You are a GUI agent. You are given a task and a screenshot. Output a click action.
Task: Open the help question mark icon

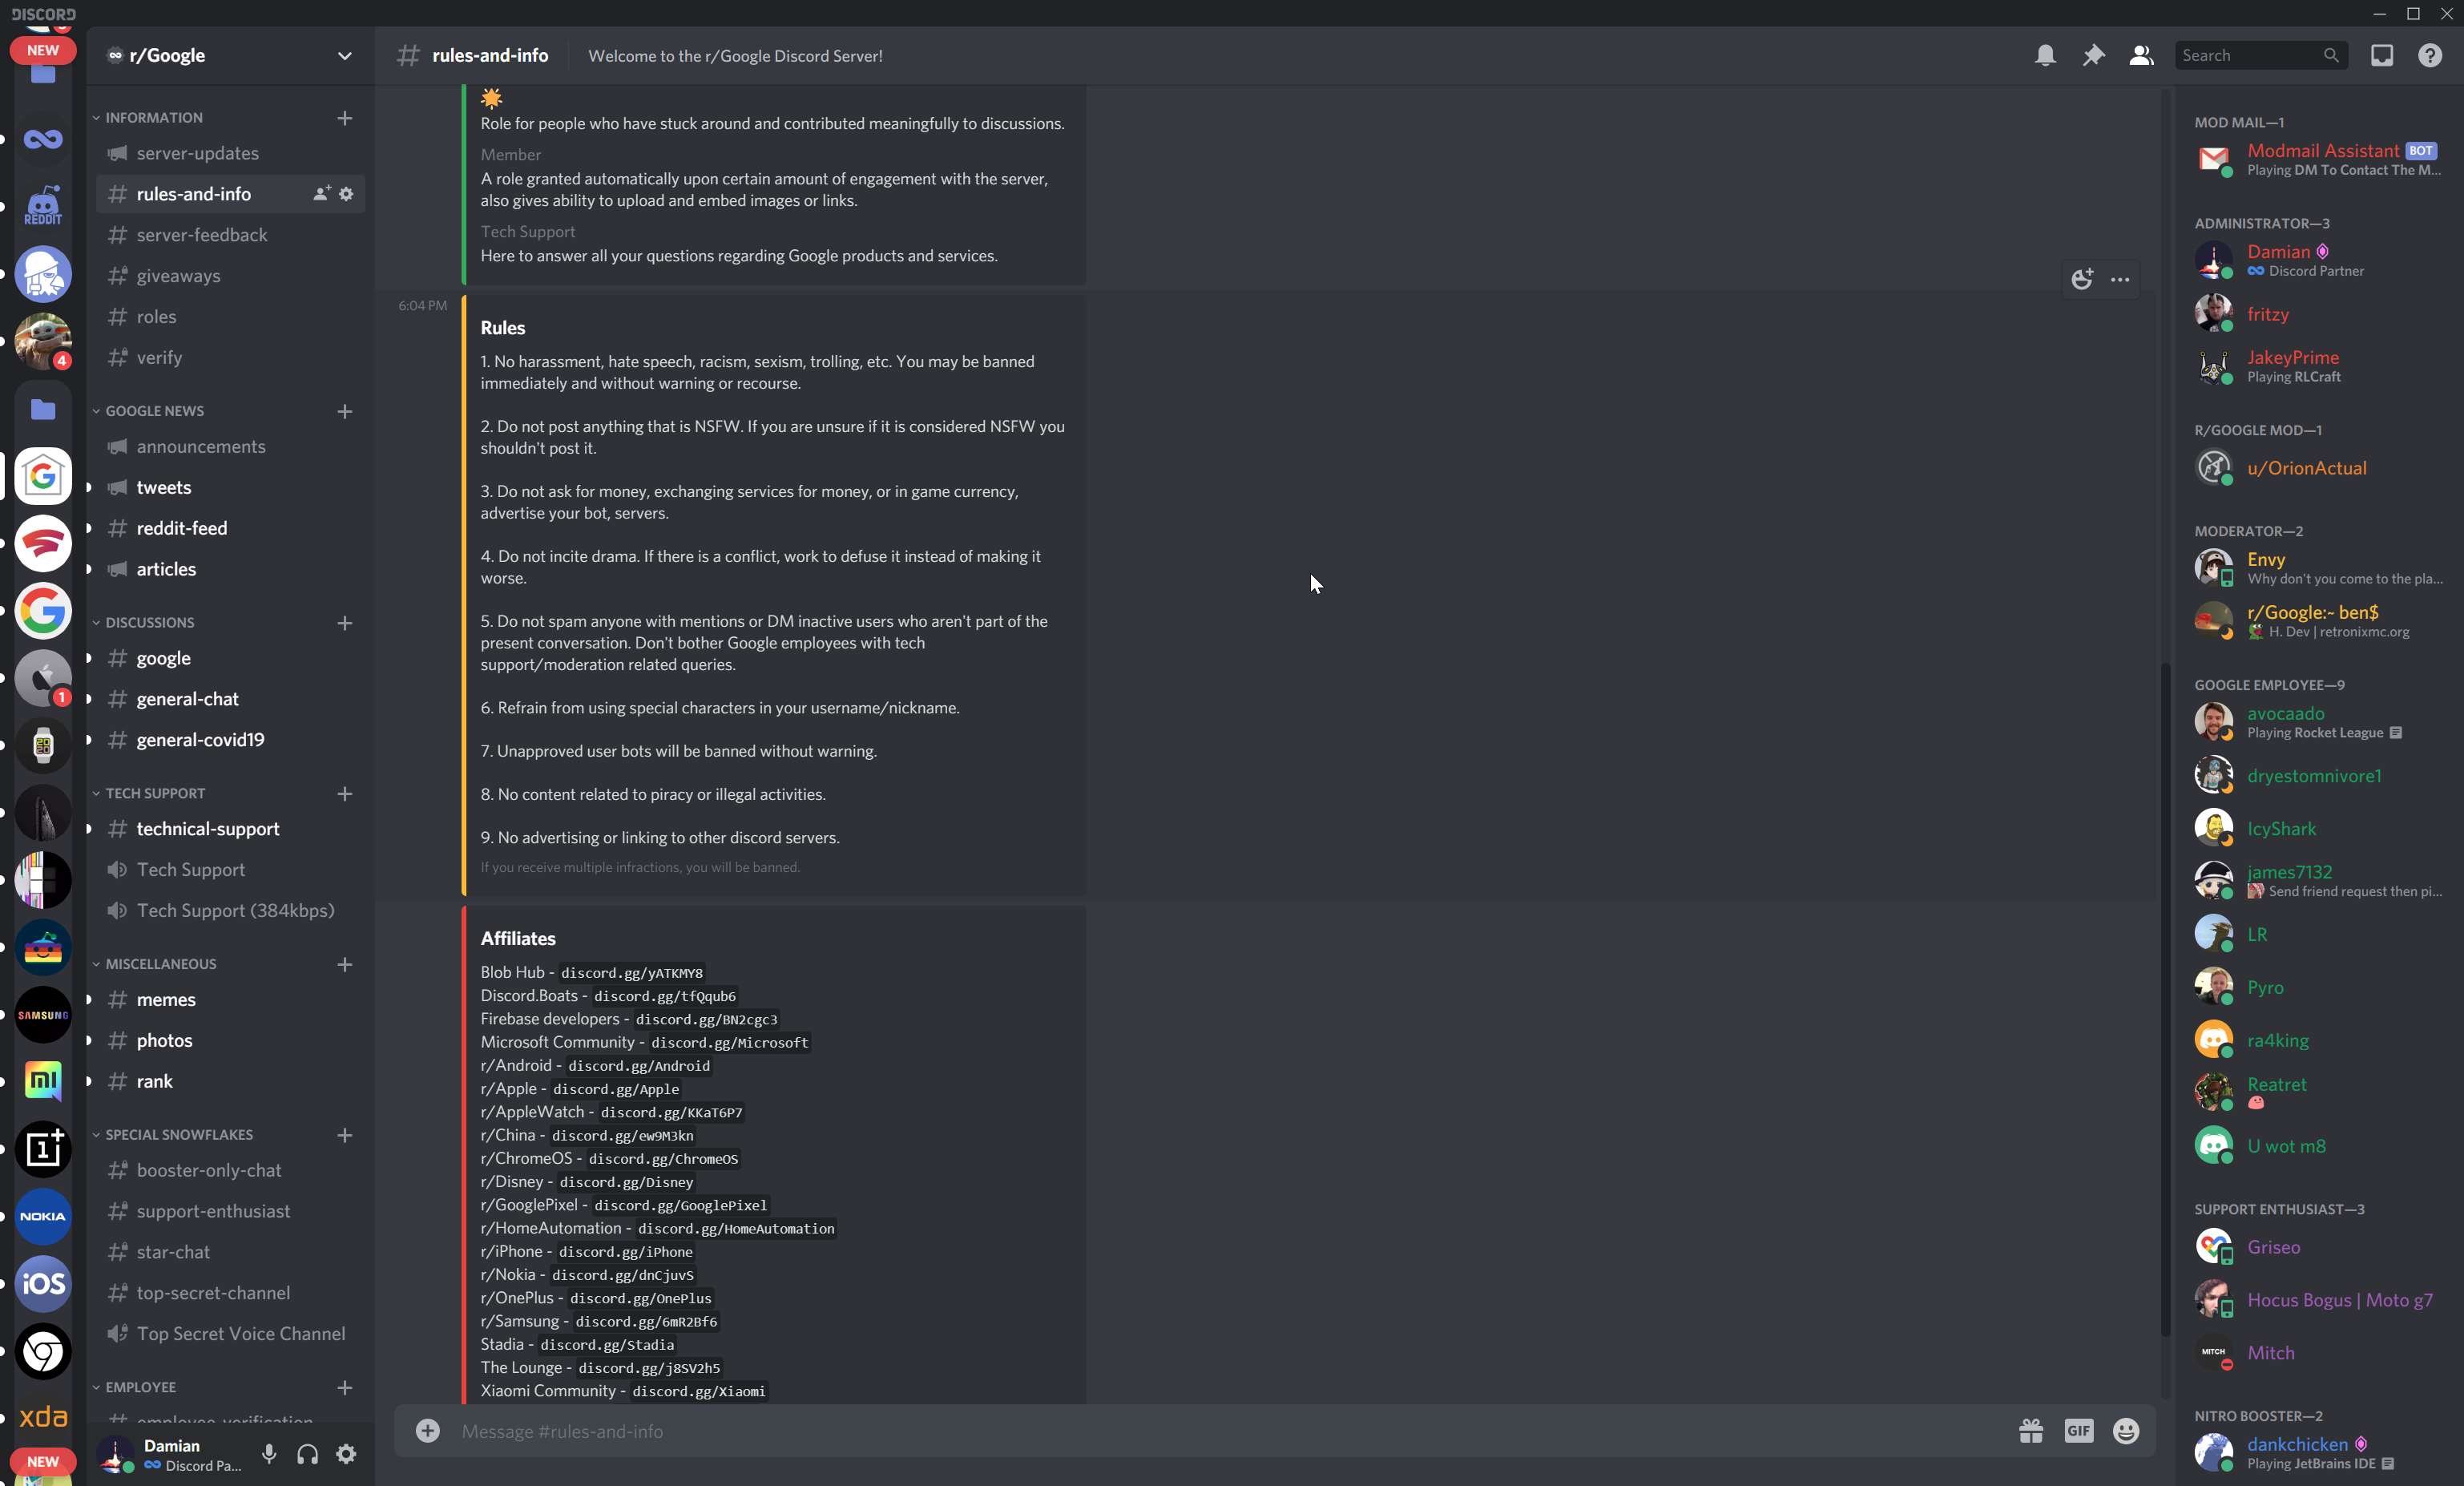[2430, 56]
